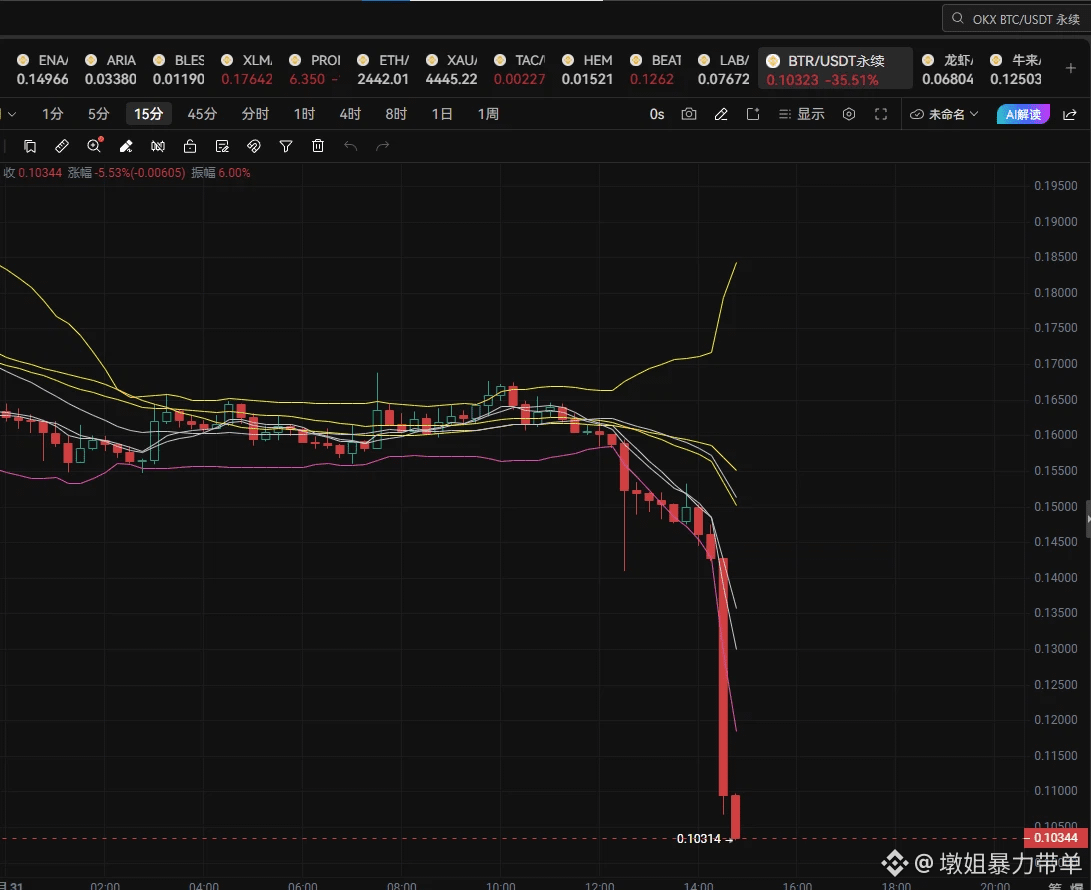Switch to 8时 timeframe
The image size is (1091, 890).
pos(396,114)
